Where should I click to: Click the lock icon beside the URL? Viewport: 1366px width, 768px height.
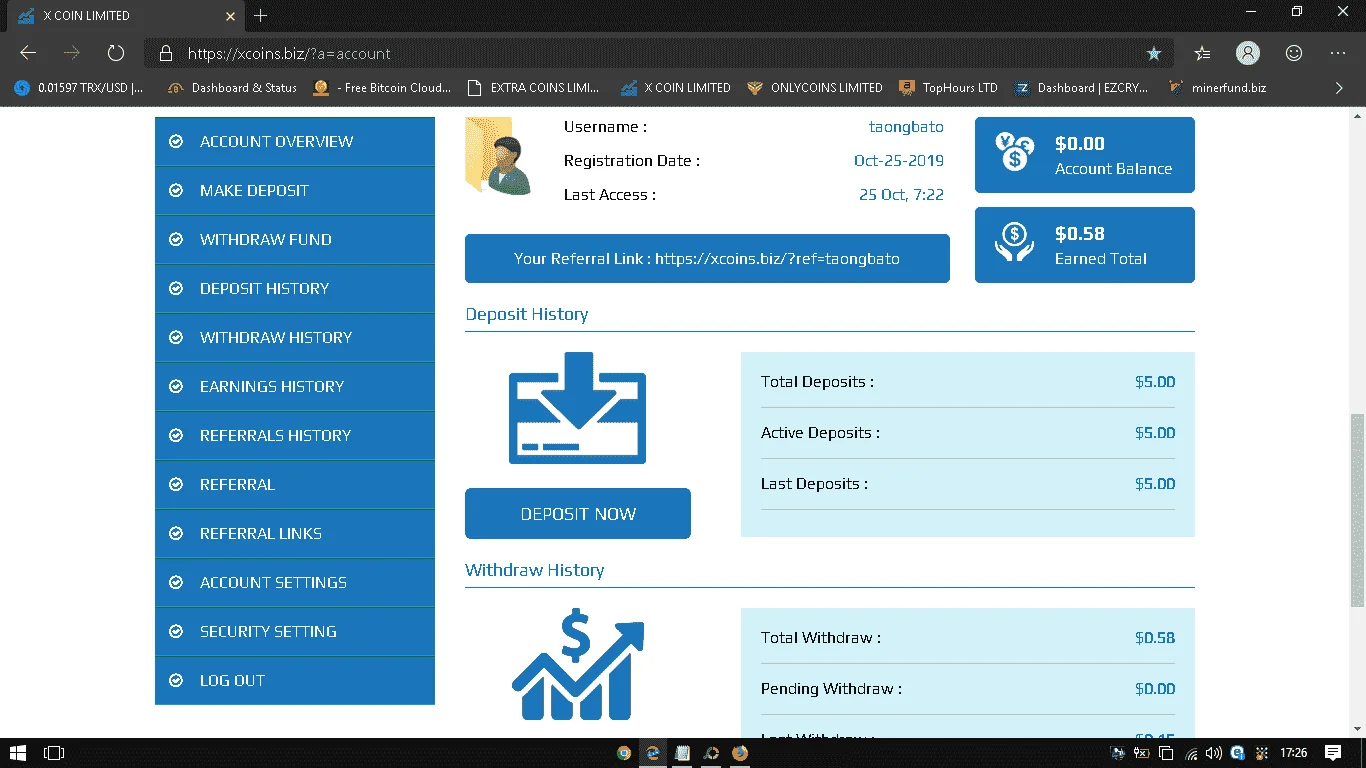(166, 53)
